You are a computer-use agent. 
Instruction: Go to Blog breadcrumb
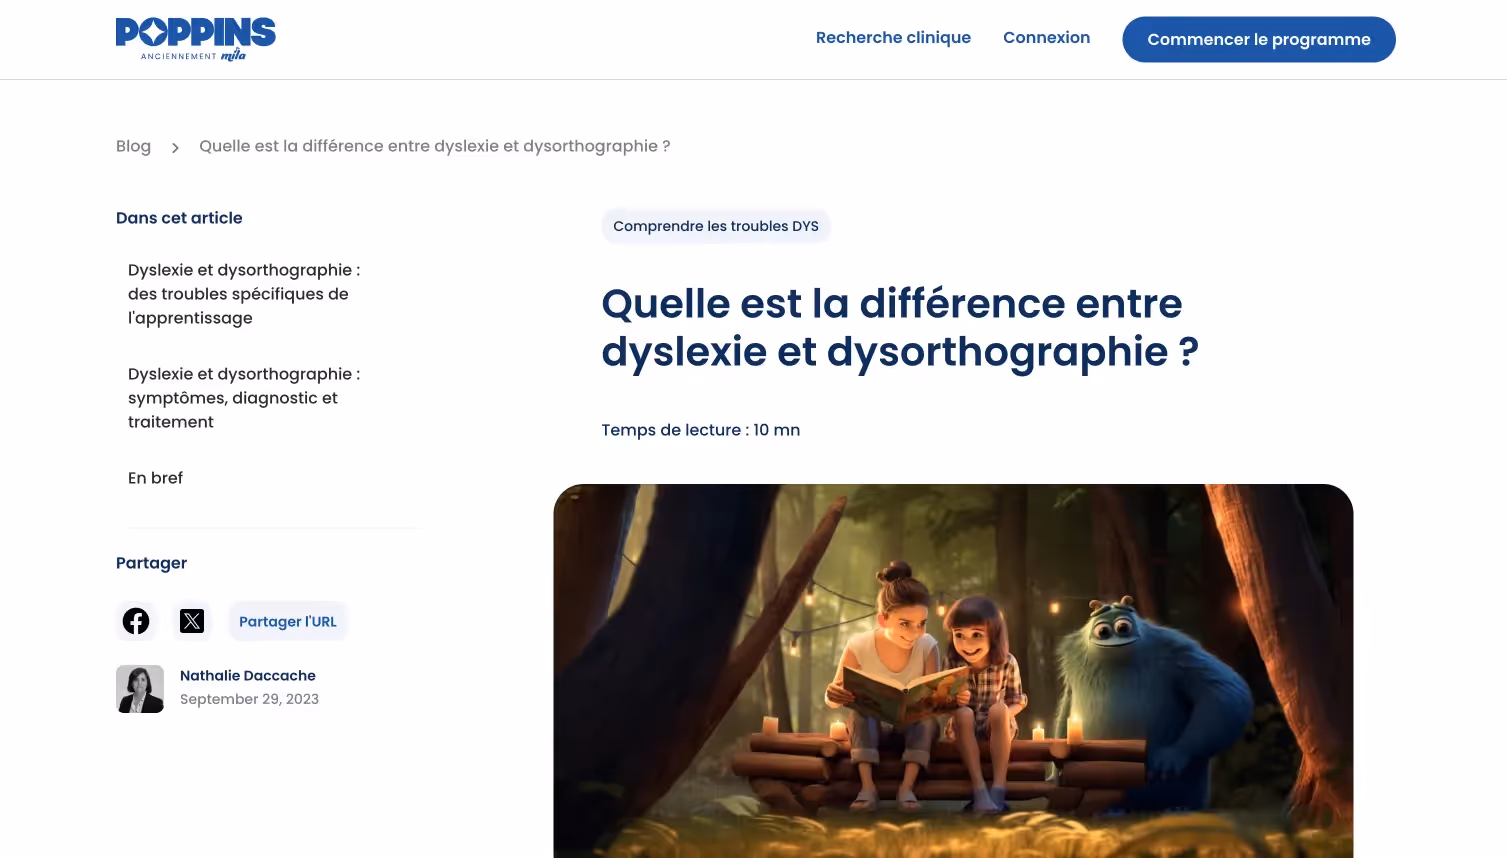click(x=133, y=146)
